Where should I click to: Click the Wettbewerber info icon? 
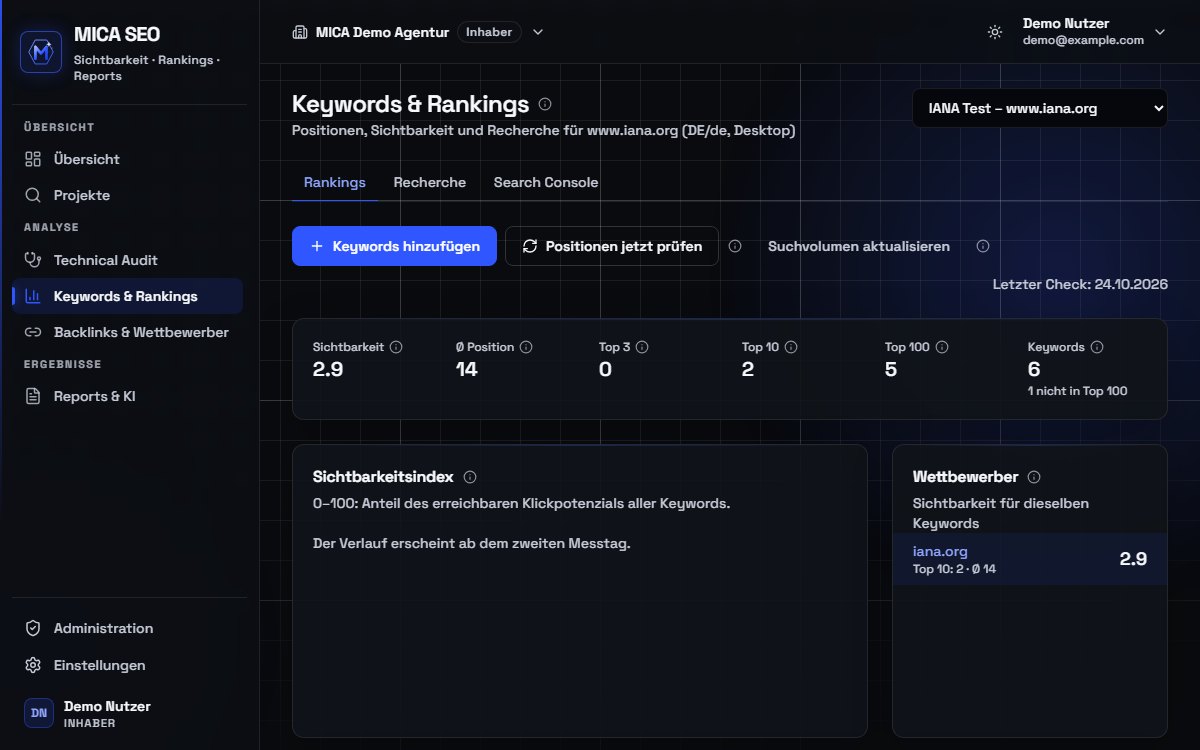[x=1034, y=477]
